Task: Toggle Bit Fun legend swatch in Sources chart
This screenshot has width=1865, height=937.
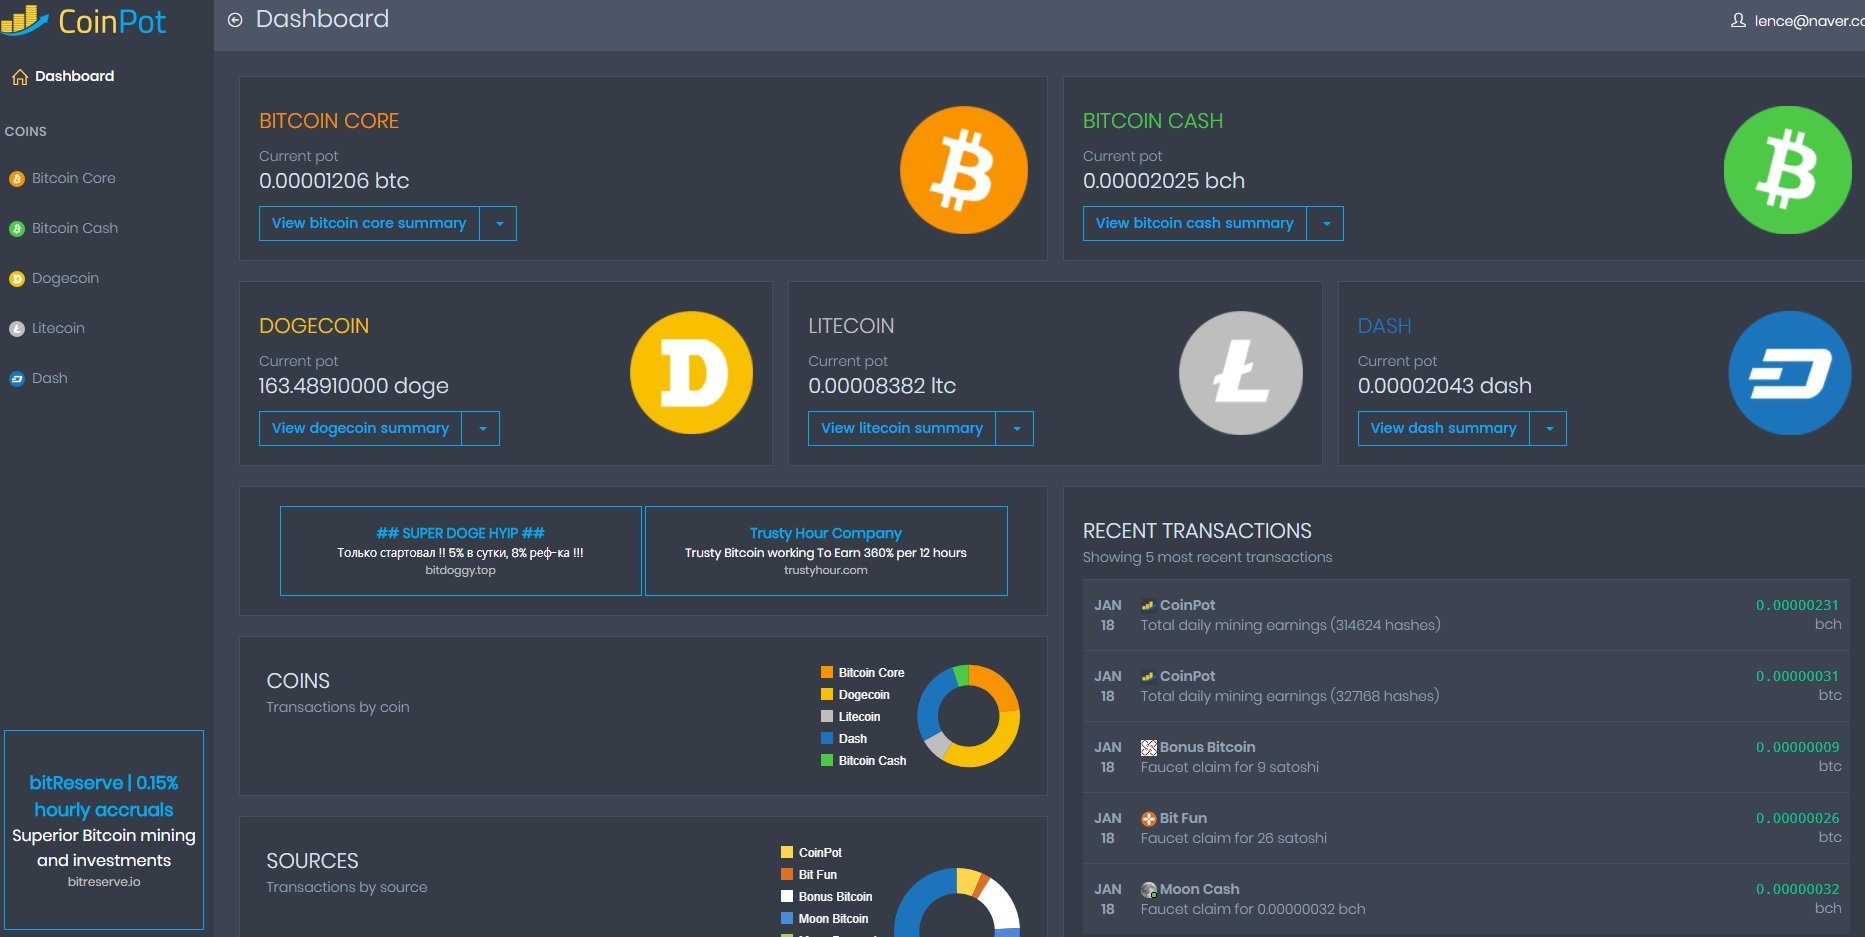Action: [x=787, y=875]
